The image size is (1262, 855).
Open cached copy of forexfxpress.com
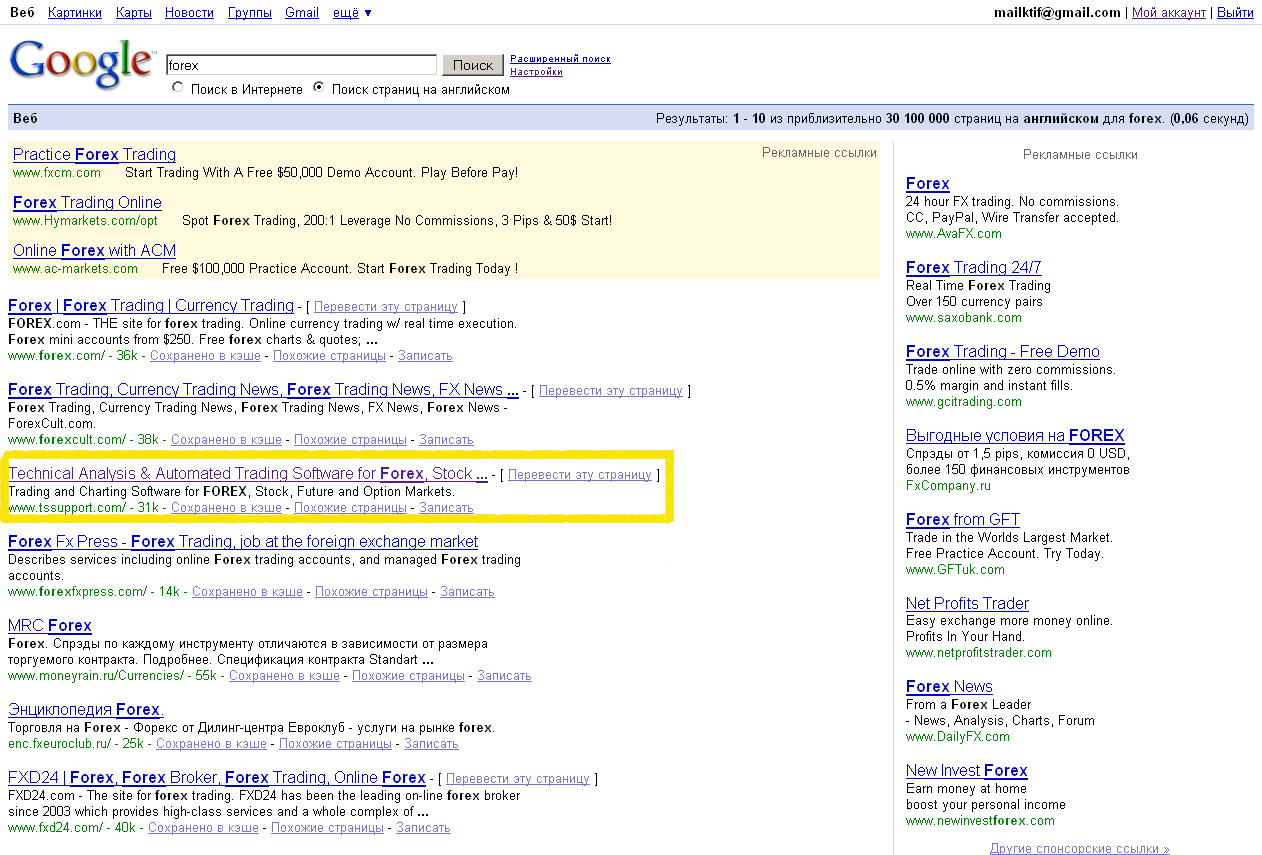[x=247, y=592]
